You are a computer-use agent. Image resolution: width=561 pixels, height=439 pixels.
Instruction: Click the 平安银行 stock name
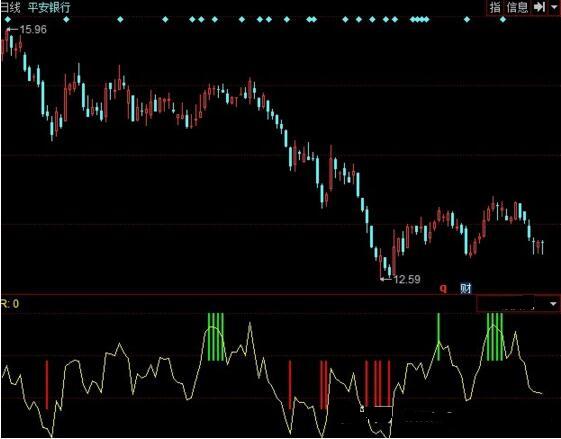49,7
